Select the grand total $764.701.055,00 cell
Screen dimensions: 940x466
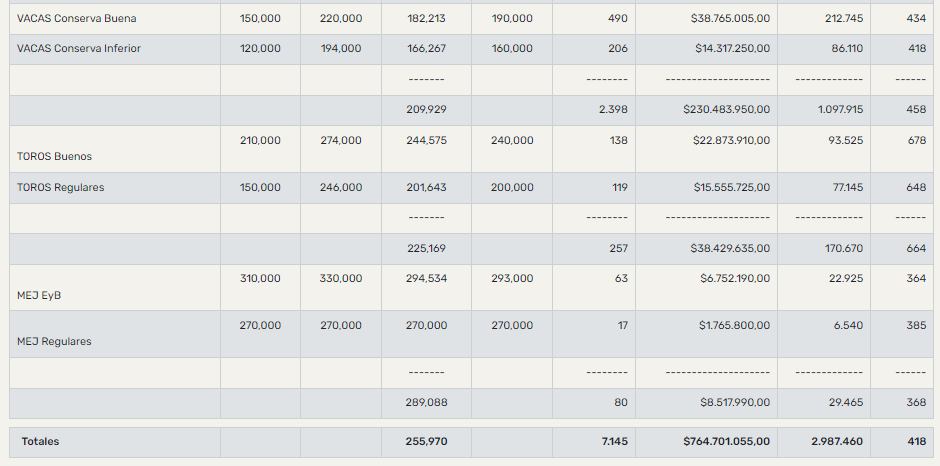(720, 441)
